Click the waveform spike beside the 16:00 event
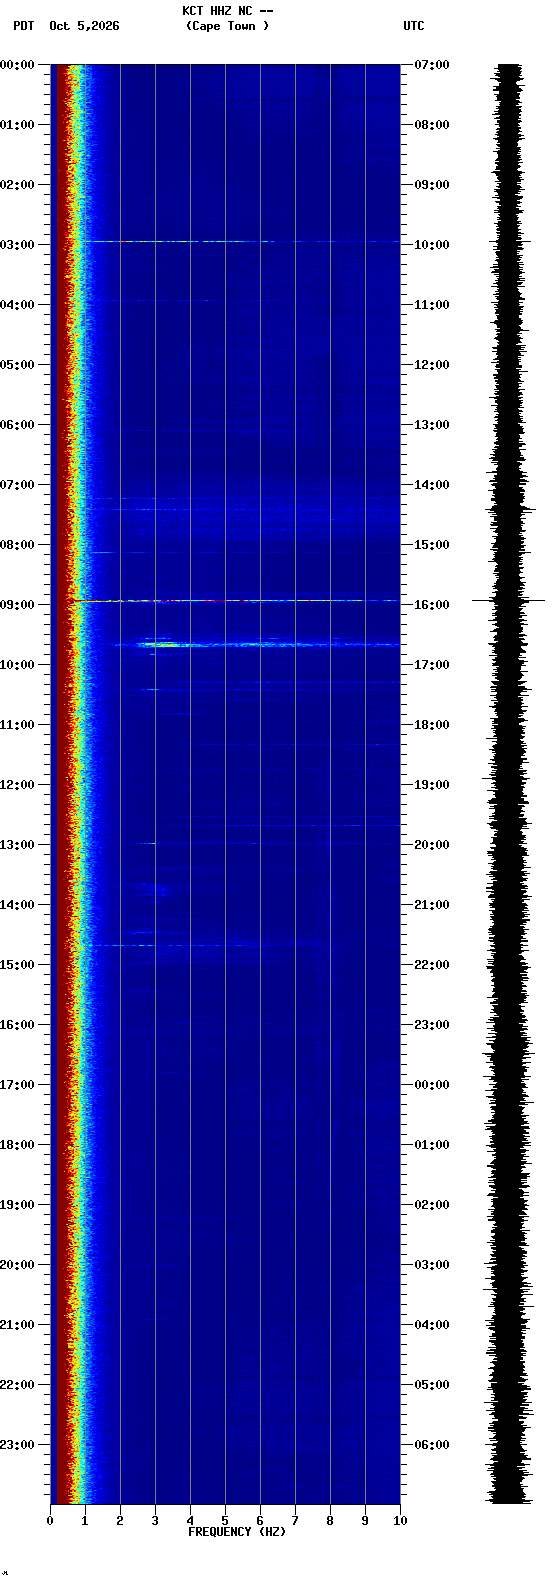552x1584 pixels. coord(508,600)
